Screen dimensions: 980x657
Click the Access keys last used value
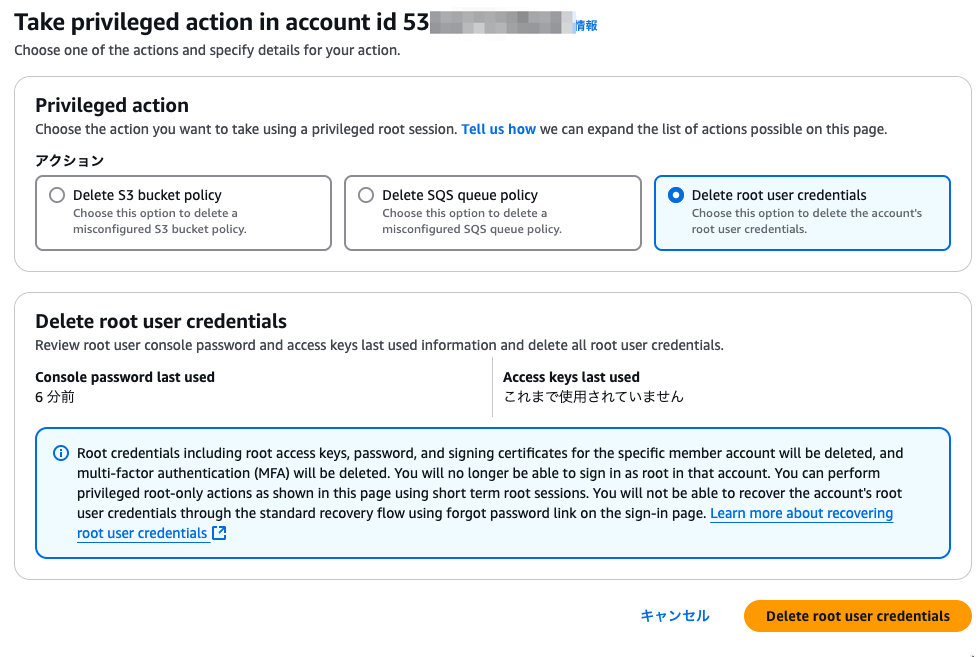point(593,397)
